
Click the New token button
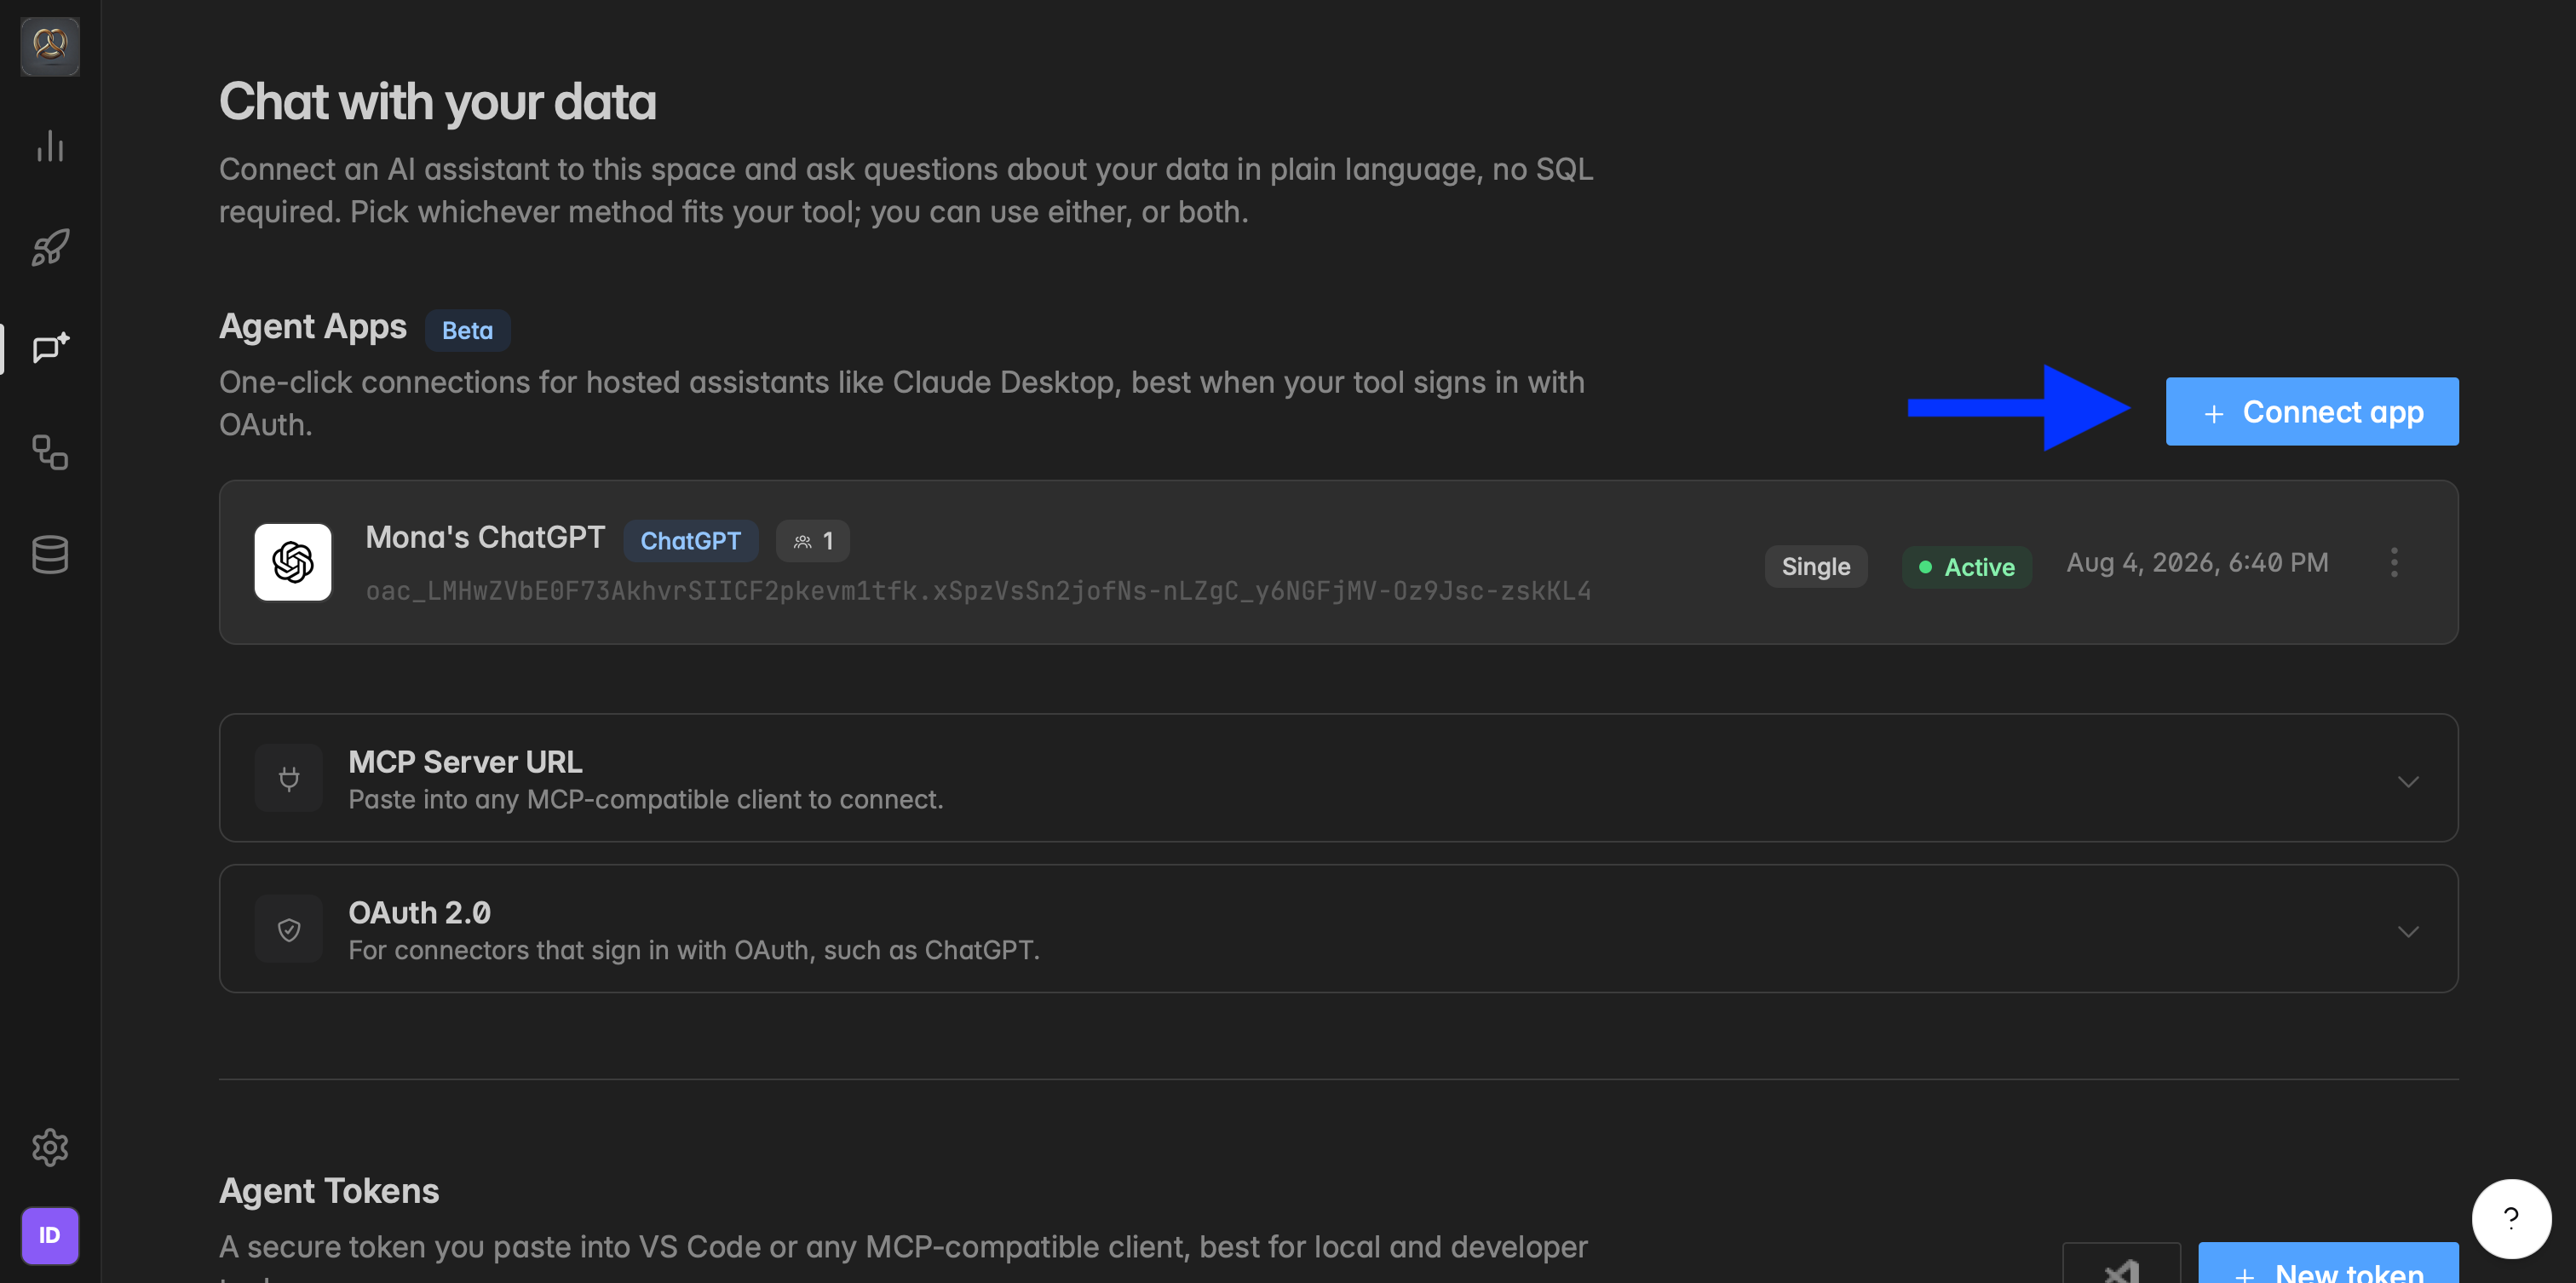click(x=2328, y=1265)
